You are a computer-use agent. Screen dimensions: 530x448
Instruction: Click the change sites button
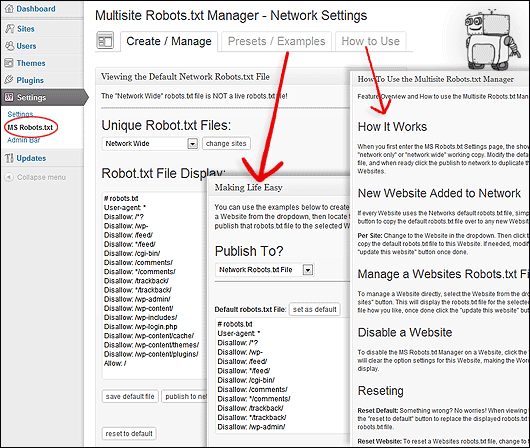[226, 143]
